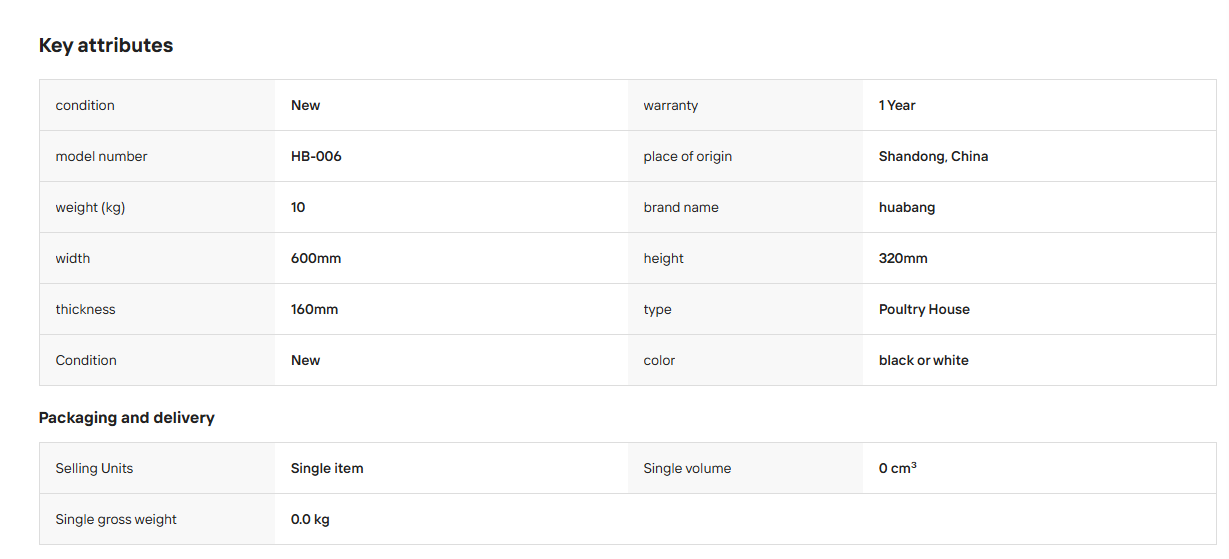
Task: Select the model number value HB-006
Action: coord(316,156)
